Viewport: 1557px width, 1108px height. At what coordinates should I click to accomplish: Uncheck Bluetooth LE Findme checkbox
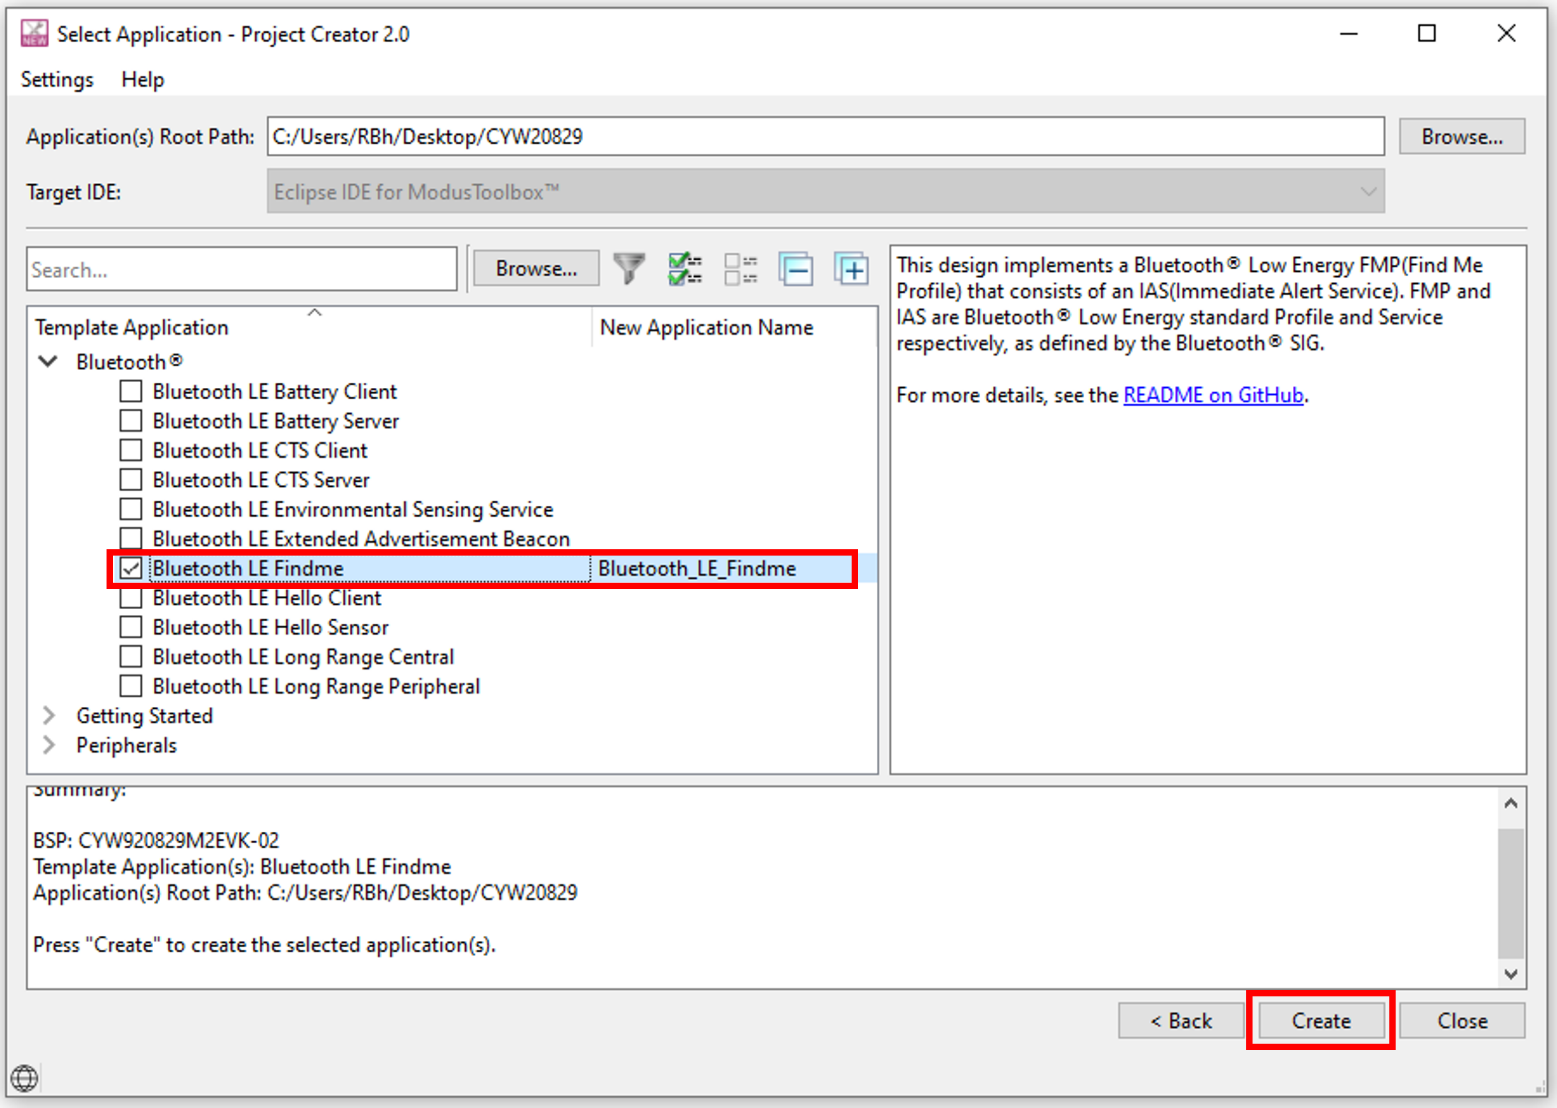click(130, 568)
